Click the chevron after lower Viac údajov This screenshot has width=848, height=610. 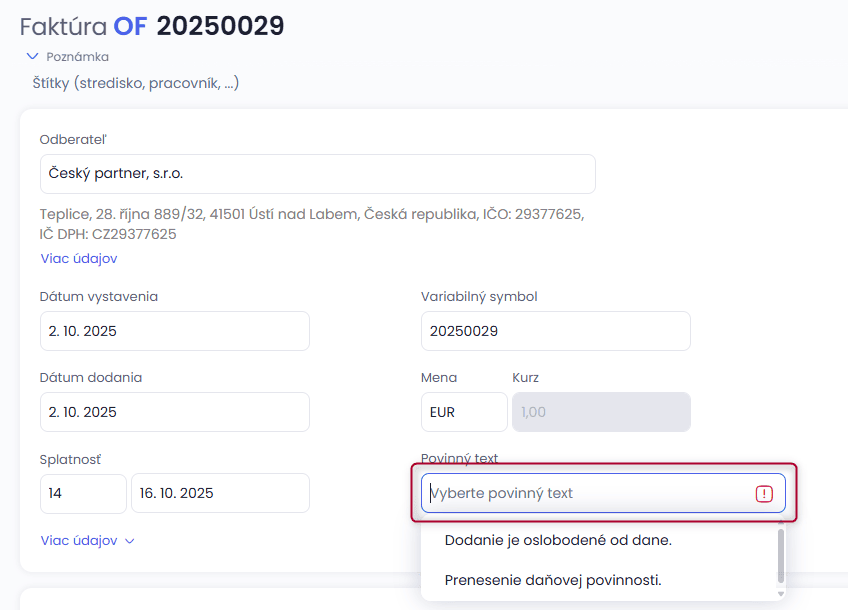130,541
